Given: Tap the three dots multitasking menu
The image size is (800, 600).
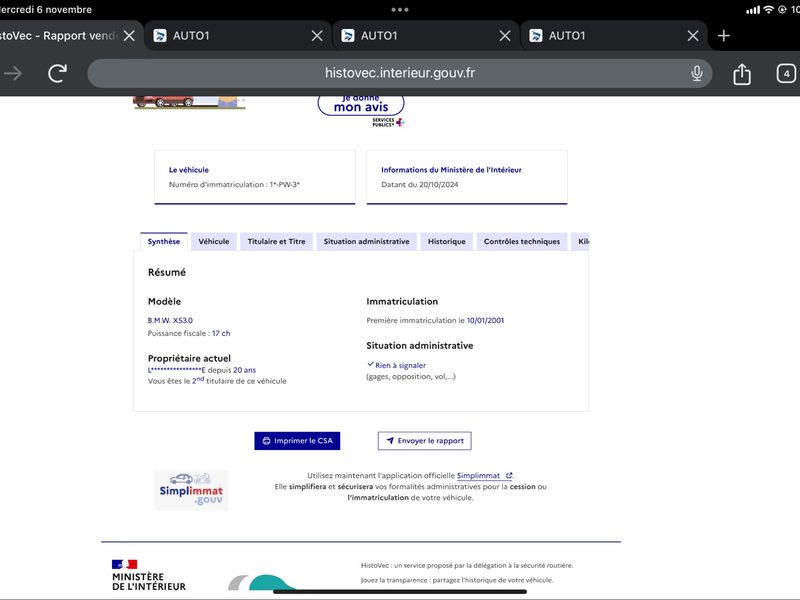Looking at the screenshot, I should point(399,9).
